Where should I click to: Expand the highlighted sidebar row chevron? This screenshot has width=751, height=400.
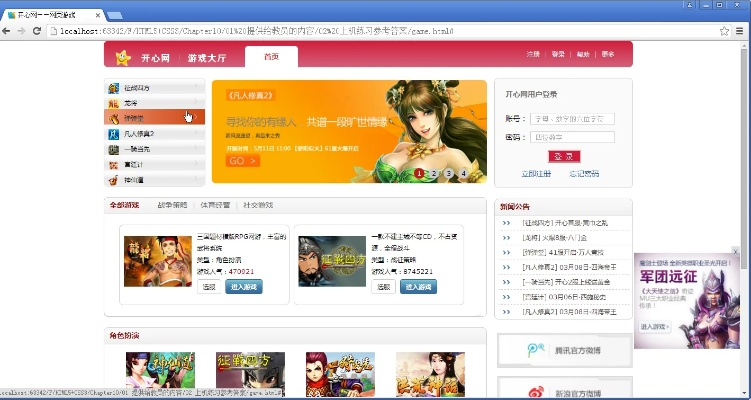(x=196, y=117)
